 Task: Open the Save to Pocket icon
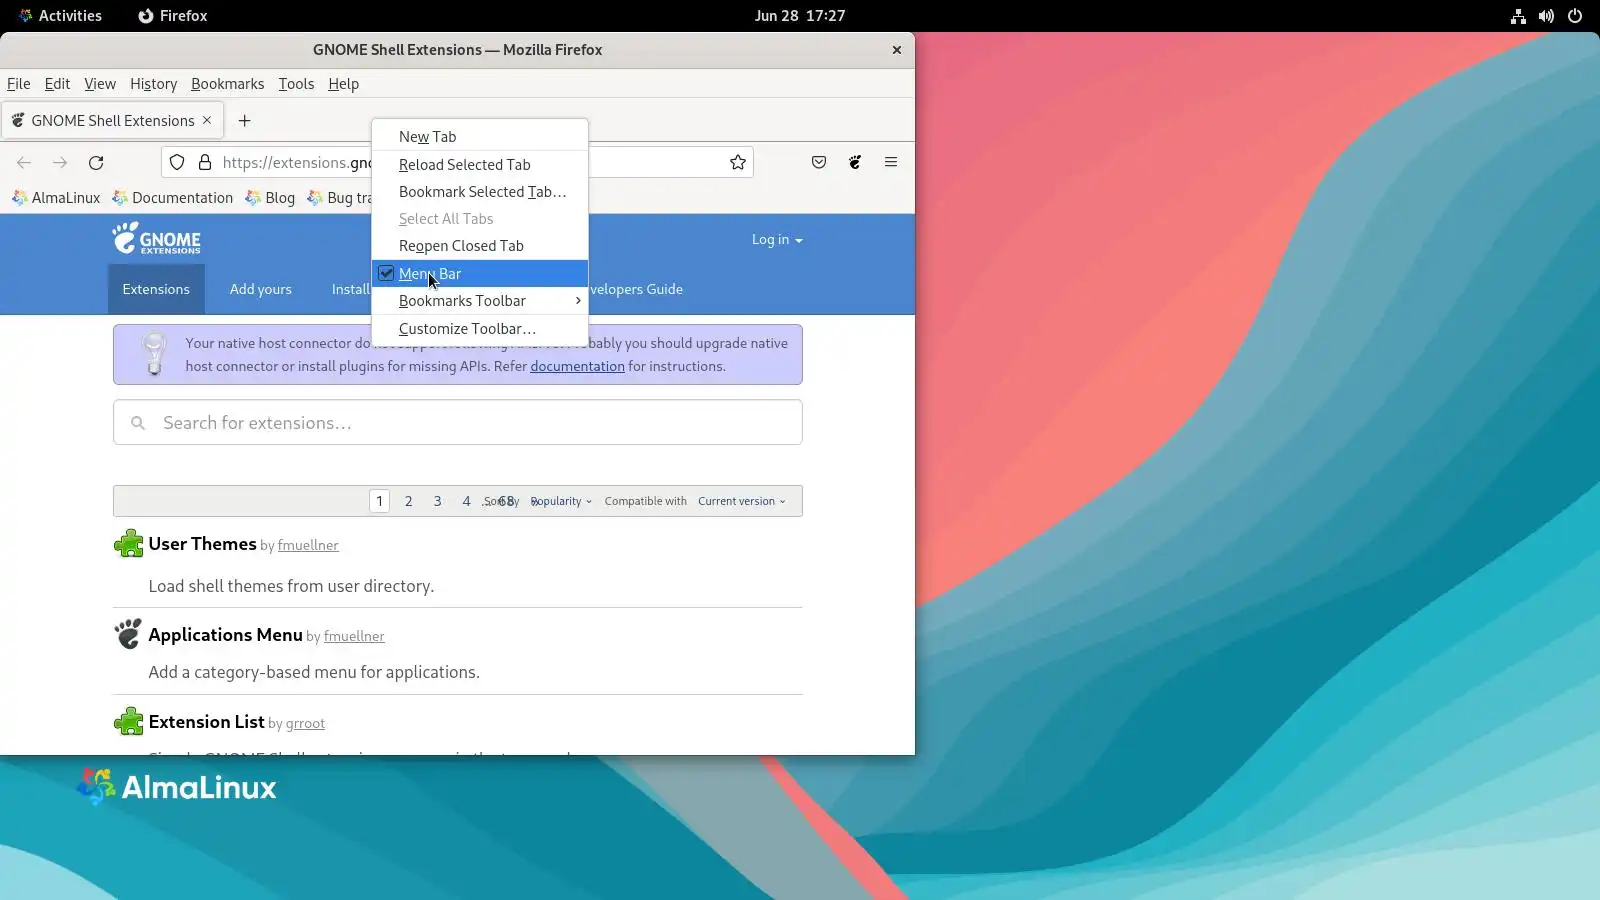[x=819, y=163]
